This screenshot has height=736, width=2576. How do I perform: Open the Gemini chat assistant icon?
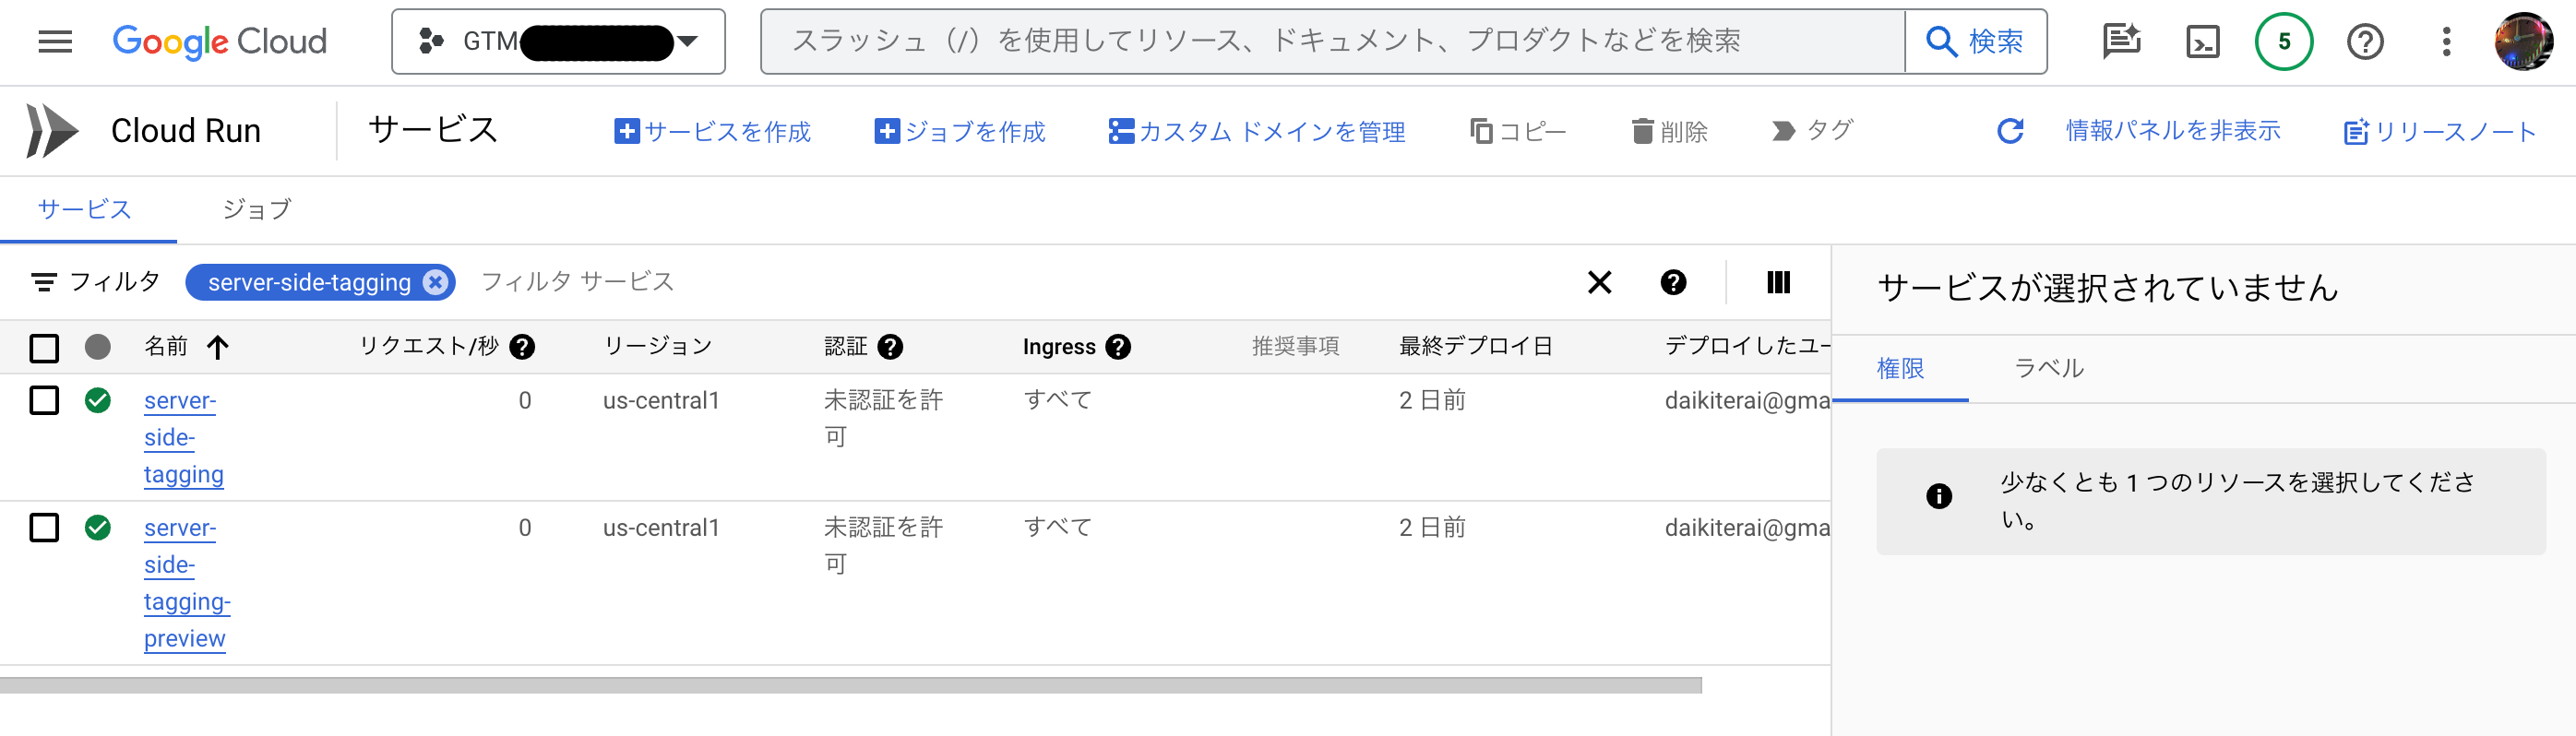(x=2121, y=42)
